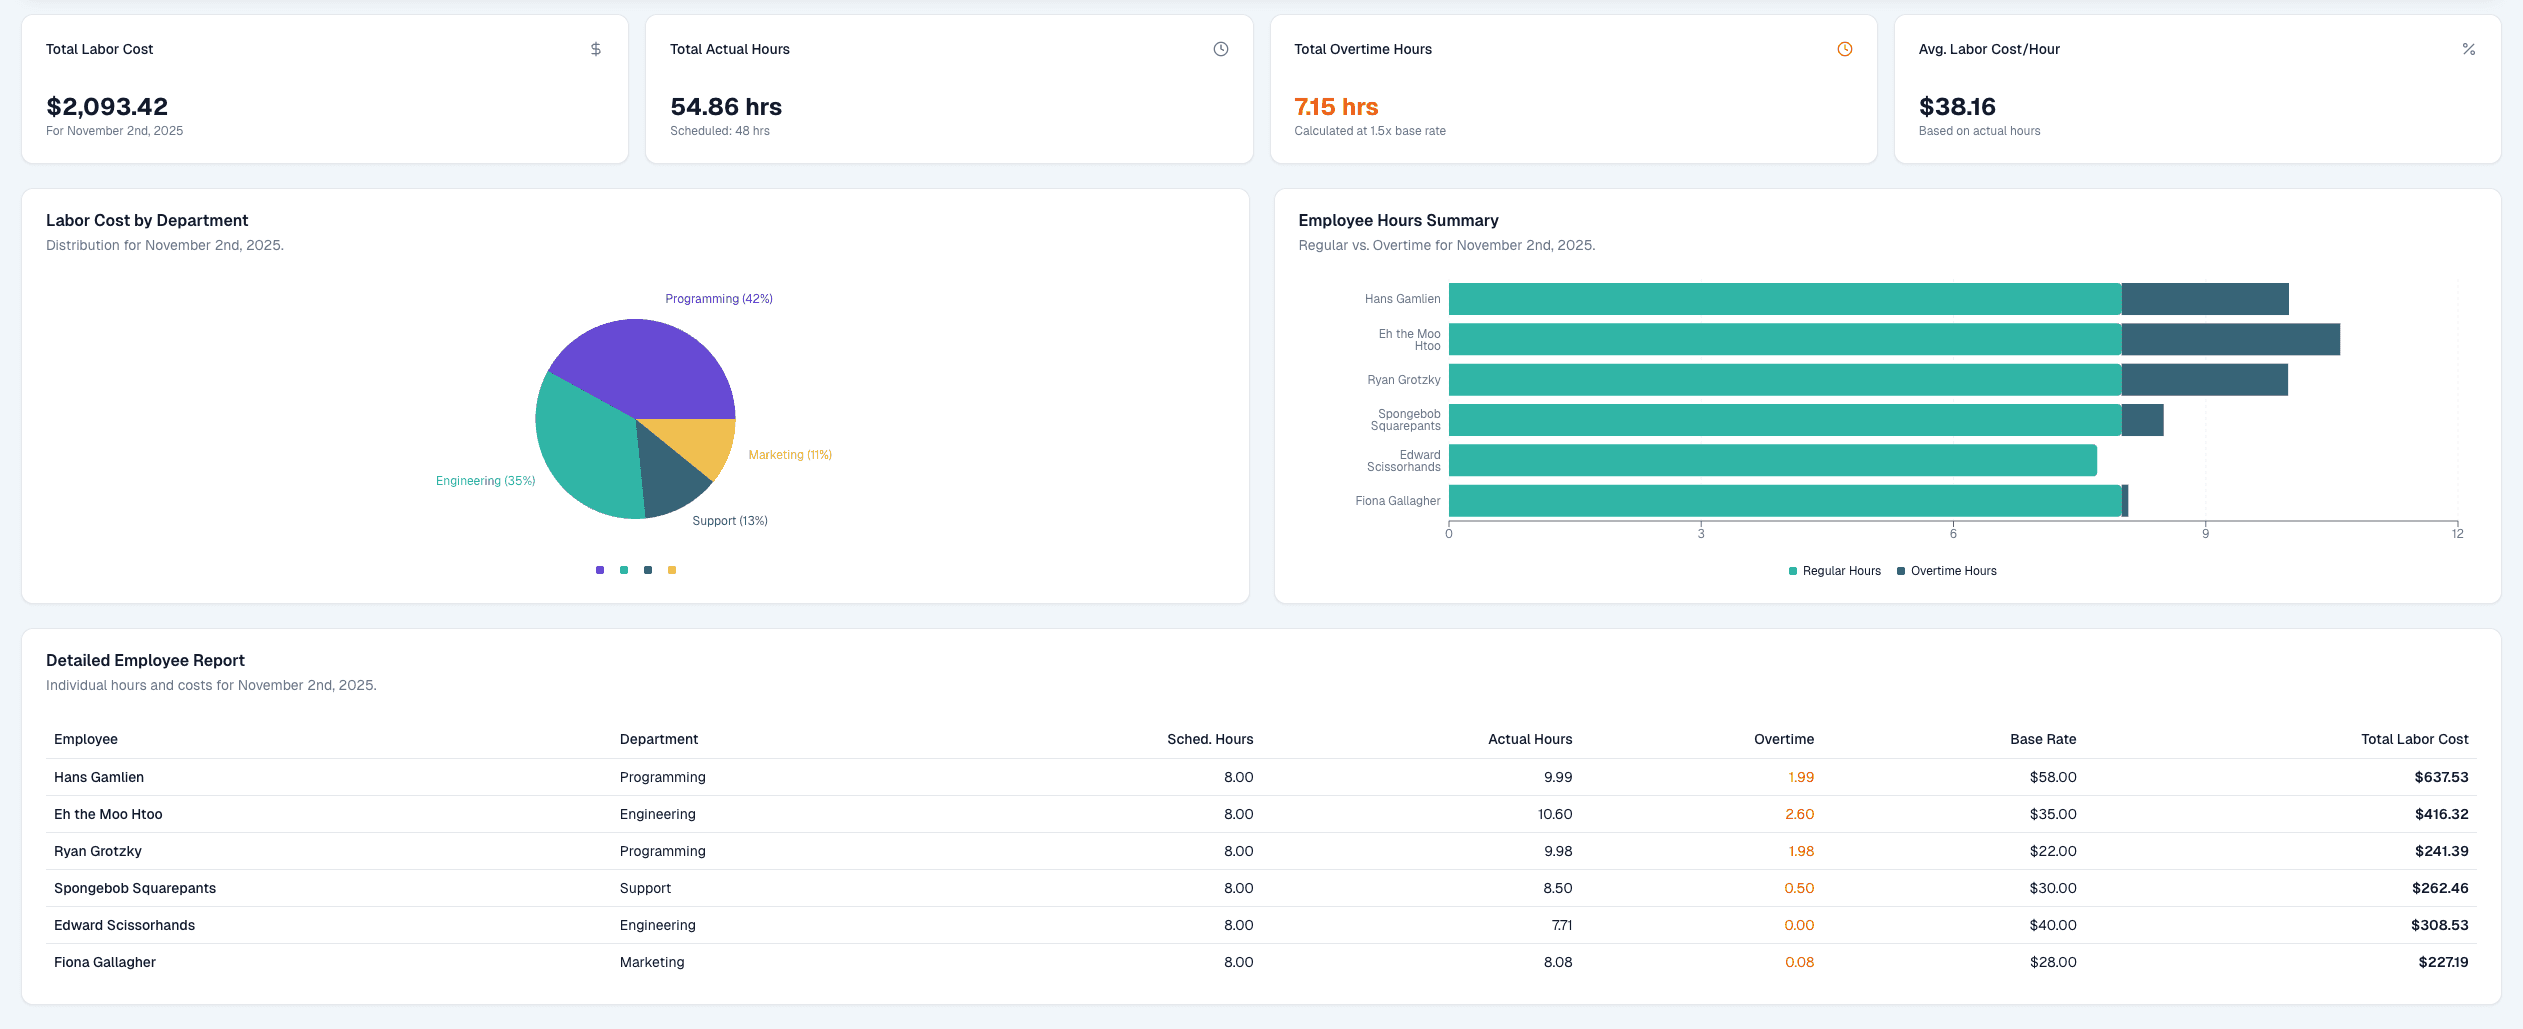Sort table by Employee column header
The image size is (2523, 1029).
coord(86,739)
